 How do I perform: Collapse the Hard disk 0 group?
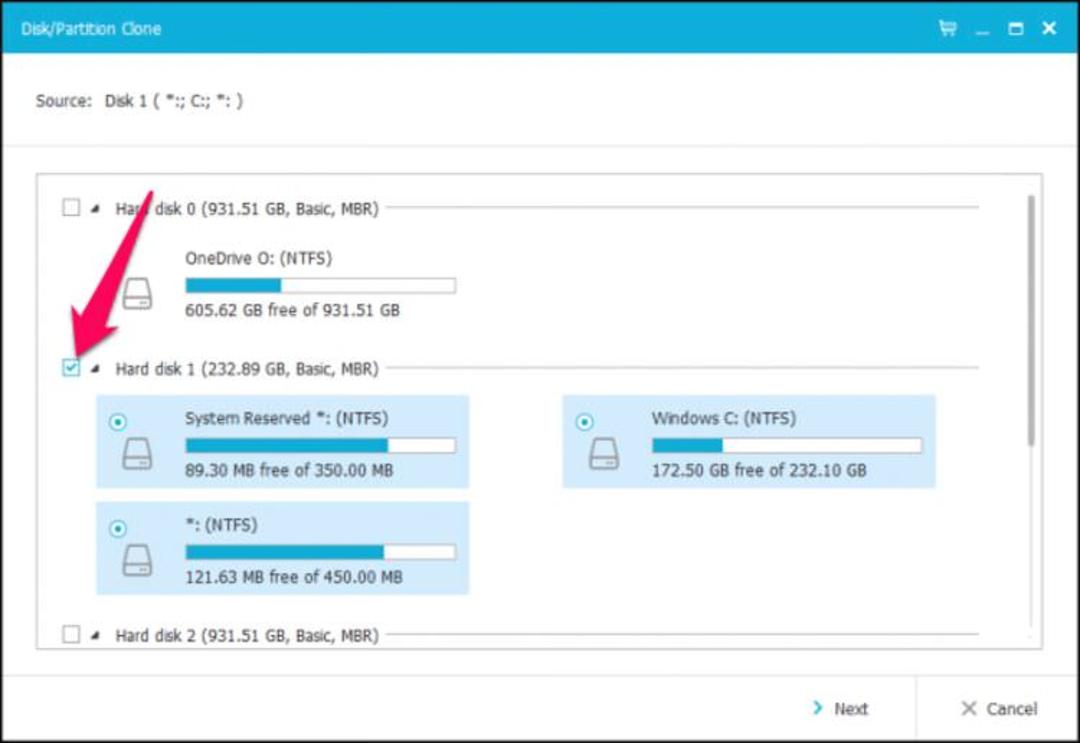(x=96, y=208)
